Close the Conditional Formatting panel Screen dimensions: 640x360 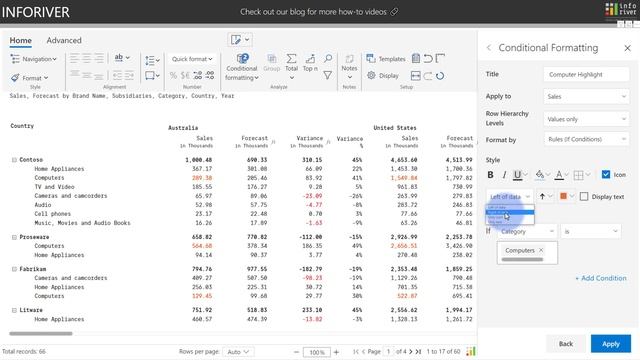click(x=627, y=48)
